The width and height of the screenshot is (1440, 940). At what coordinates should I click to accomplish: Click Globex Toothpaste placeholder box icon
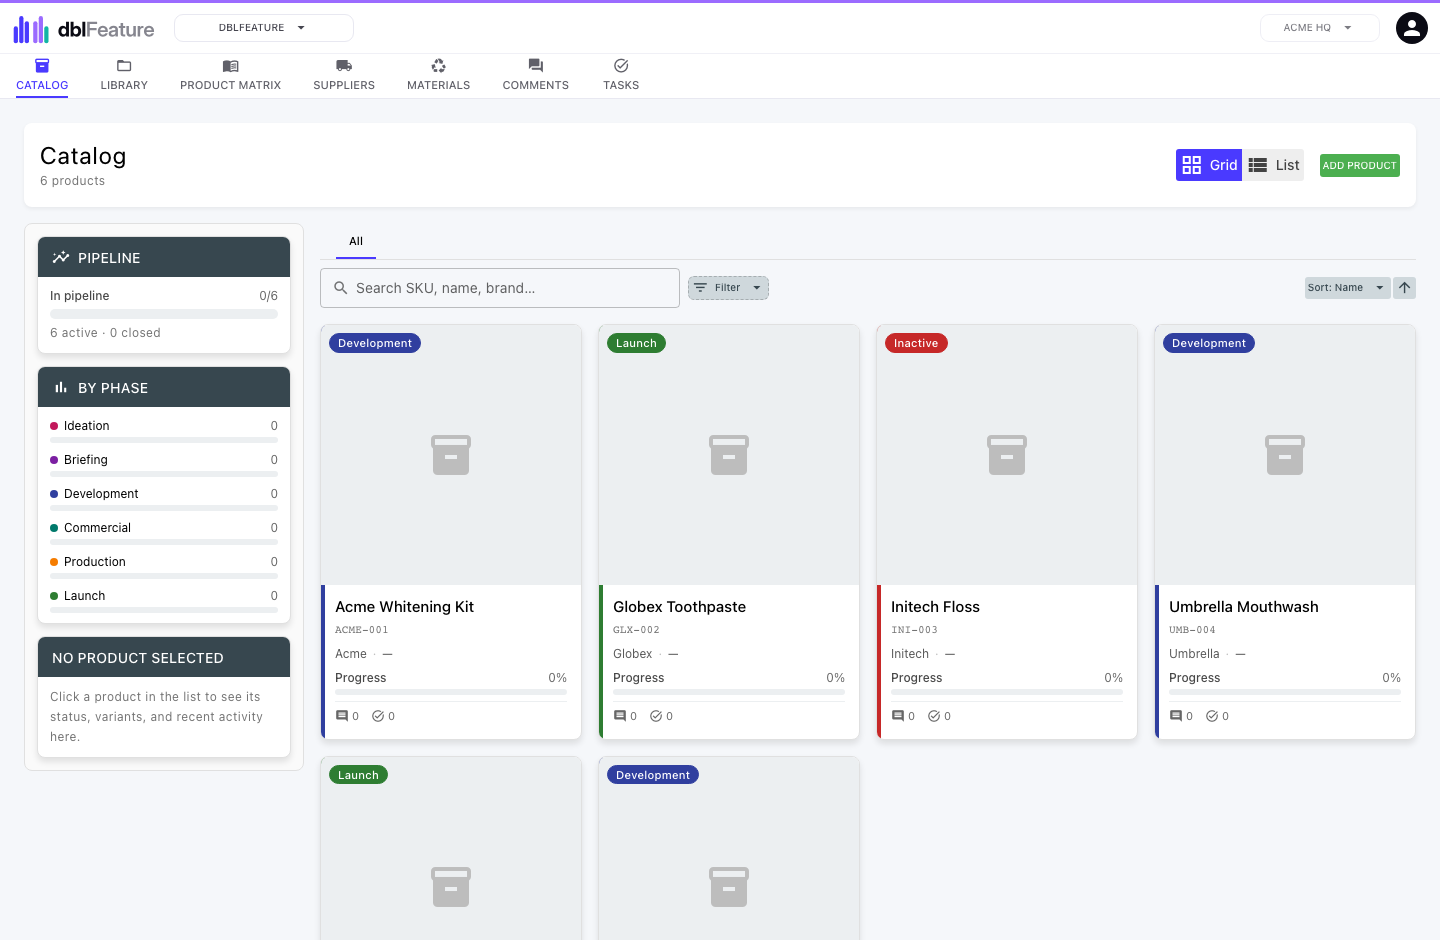pos(729,455)
